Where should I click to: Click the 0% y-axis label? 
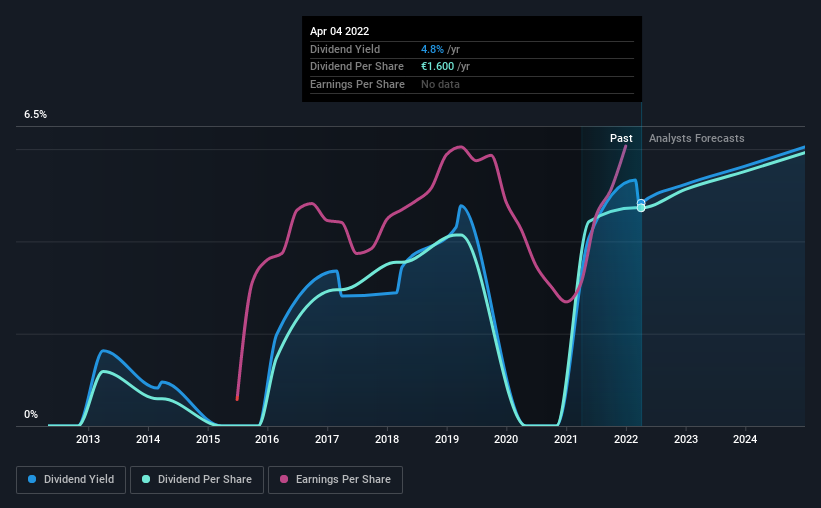coord(31,415)
